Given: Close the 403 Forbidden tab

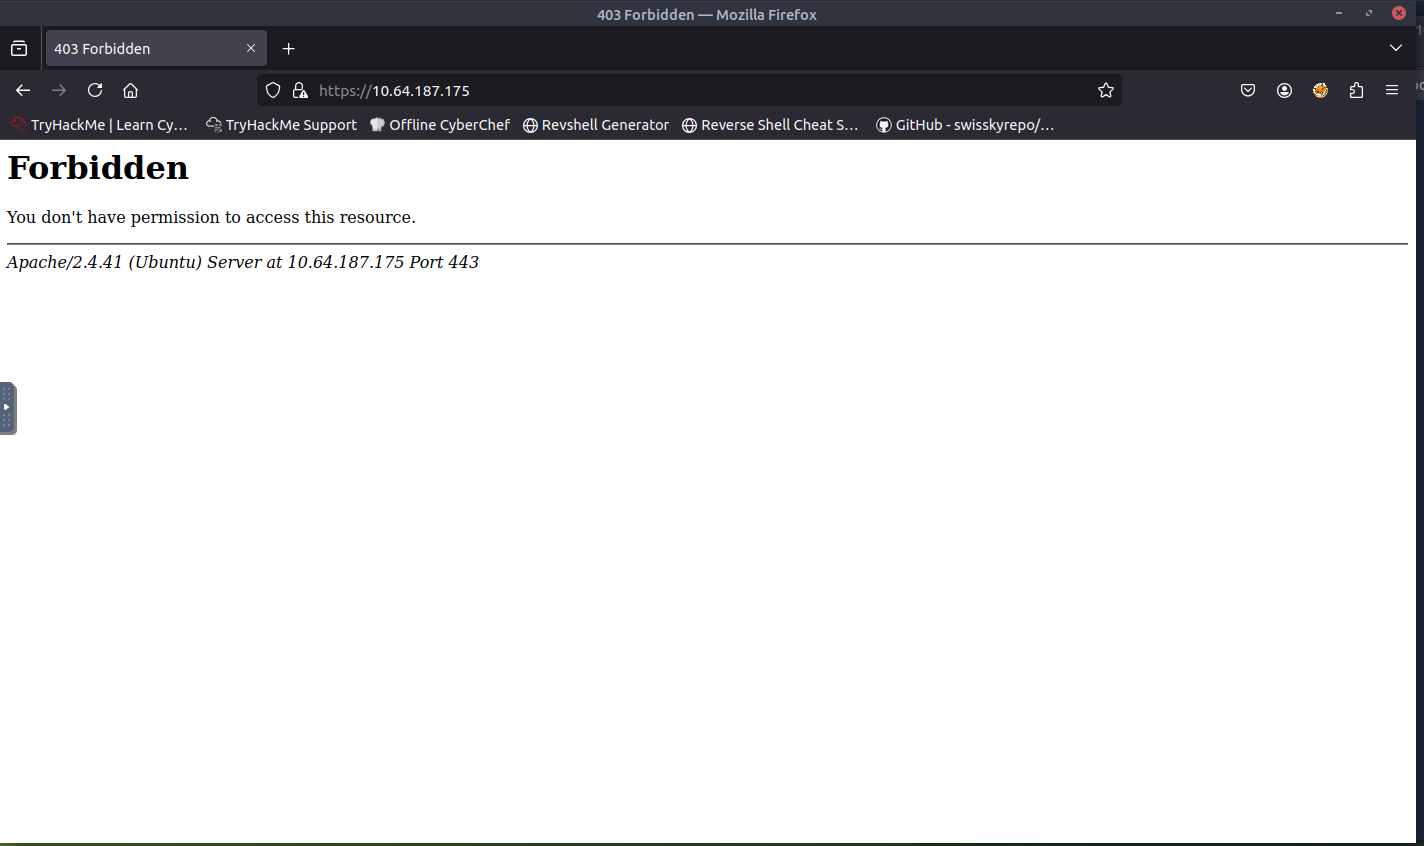Looking at the screenshot, I should click(x=251, y=48).
